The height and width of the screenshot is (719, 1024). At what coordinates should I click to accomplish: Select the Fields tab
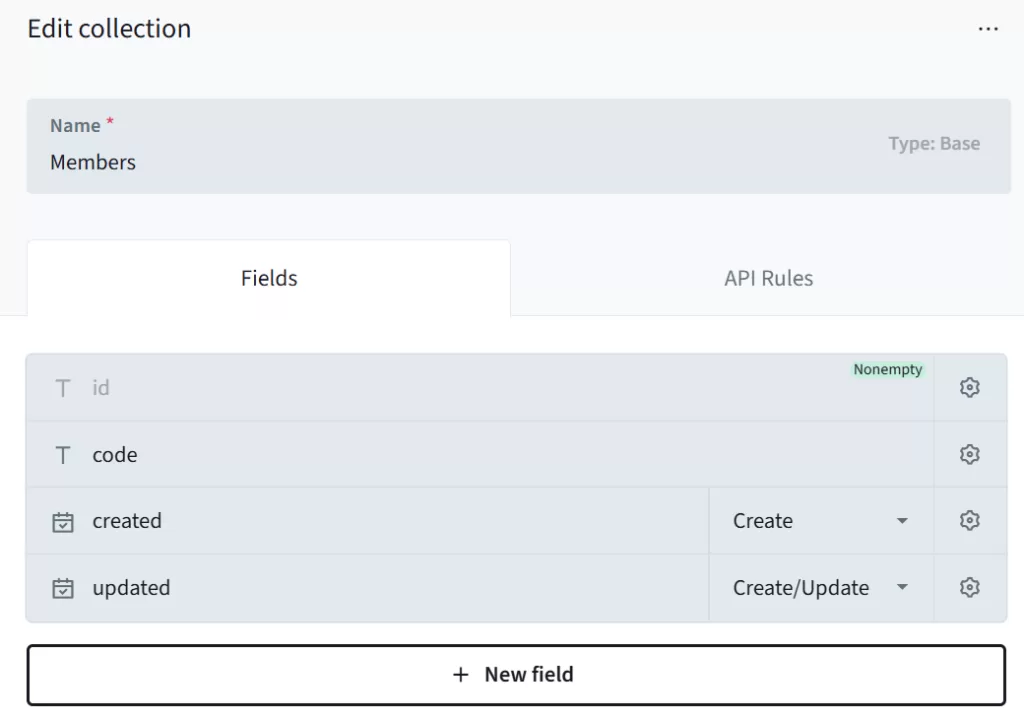tap(269, 278)
